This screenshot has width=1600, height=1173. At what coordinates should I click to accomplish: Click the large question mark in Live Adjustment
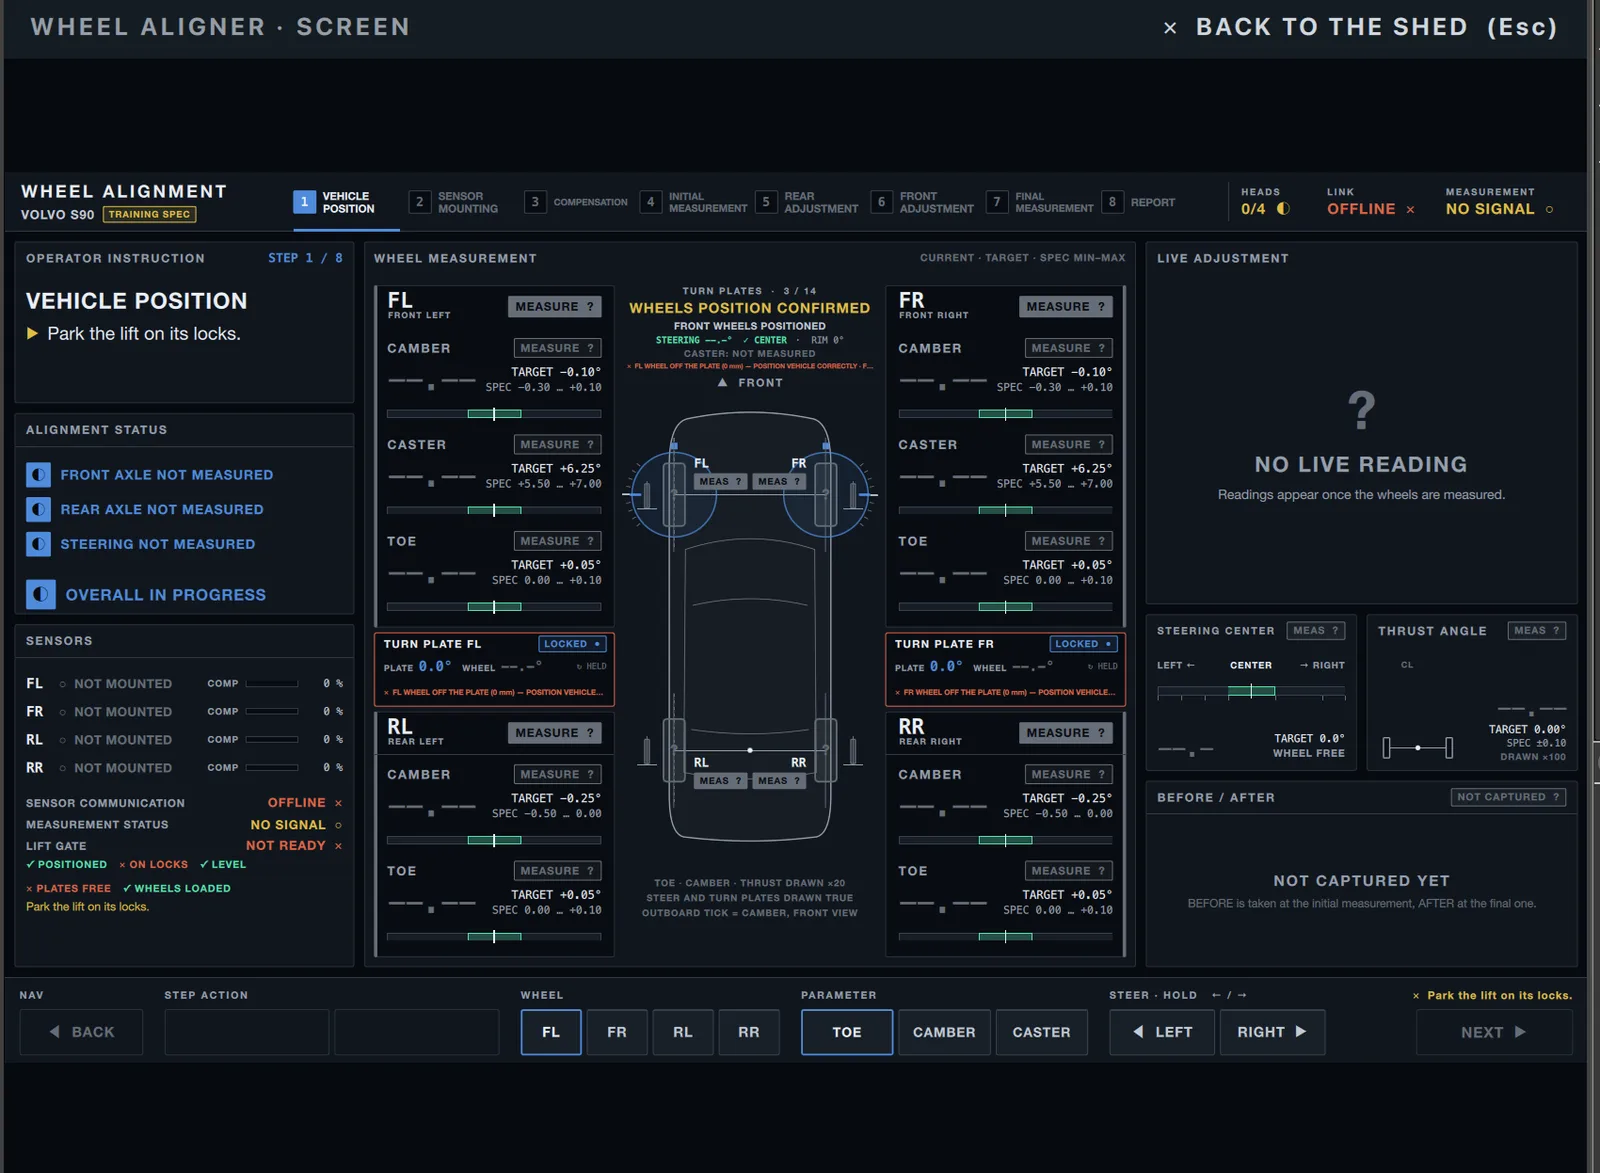coord(1361,410)
